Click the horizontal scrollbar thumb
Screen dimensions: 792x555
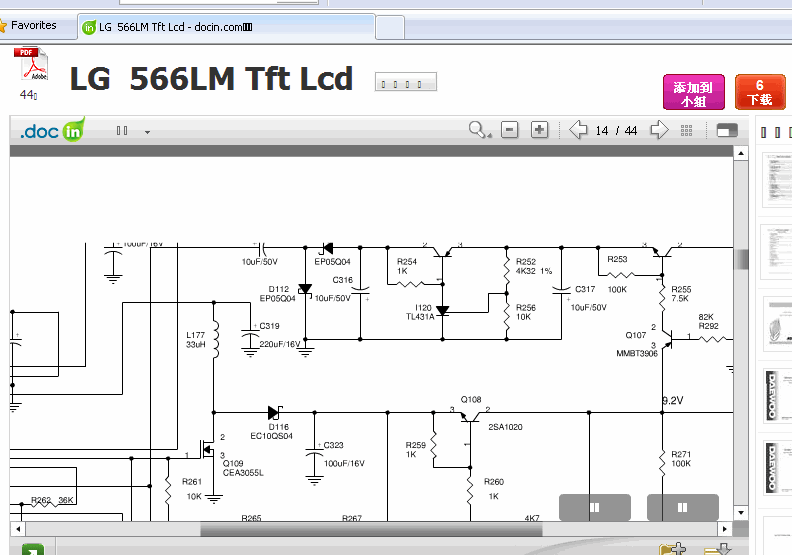coord(371,529)
